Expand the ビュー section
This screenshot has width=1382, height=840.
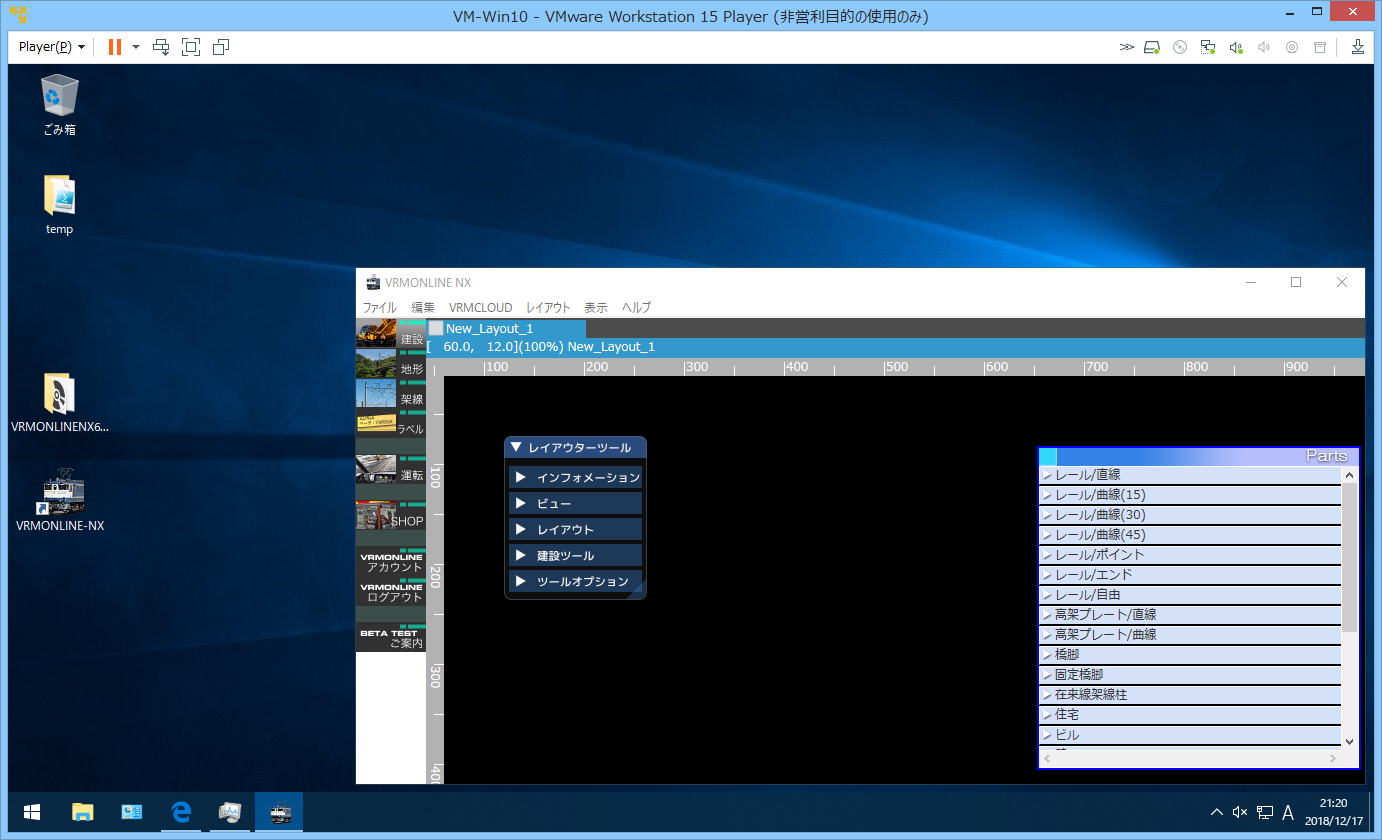coord(575,503)
